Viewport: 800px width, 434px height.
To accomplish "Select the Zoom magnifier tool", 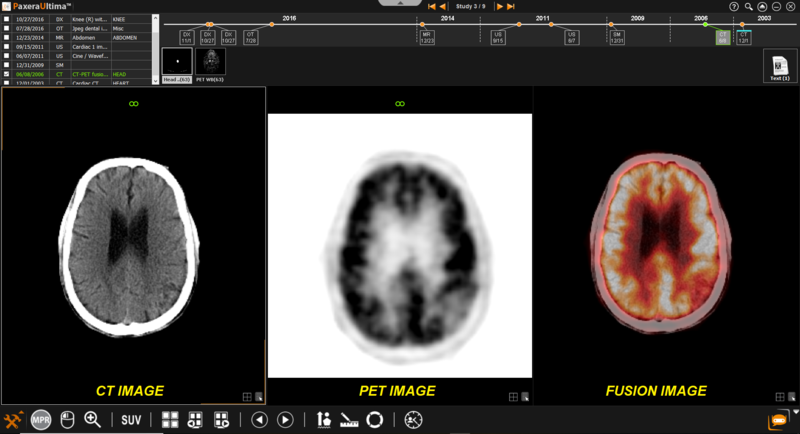I will [x=93, y=420].
